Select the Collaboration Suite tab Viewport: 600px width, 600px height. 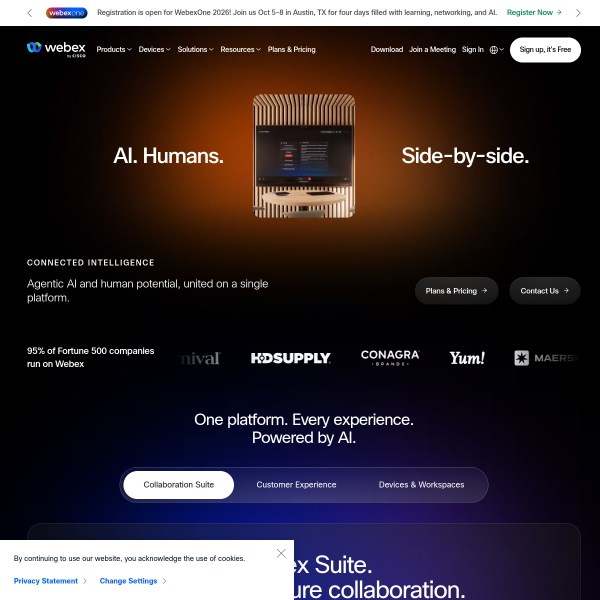pos(179,484)
